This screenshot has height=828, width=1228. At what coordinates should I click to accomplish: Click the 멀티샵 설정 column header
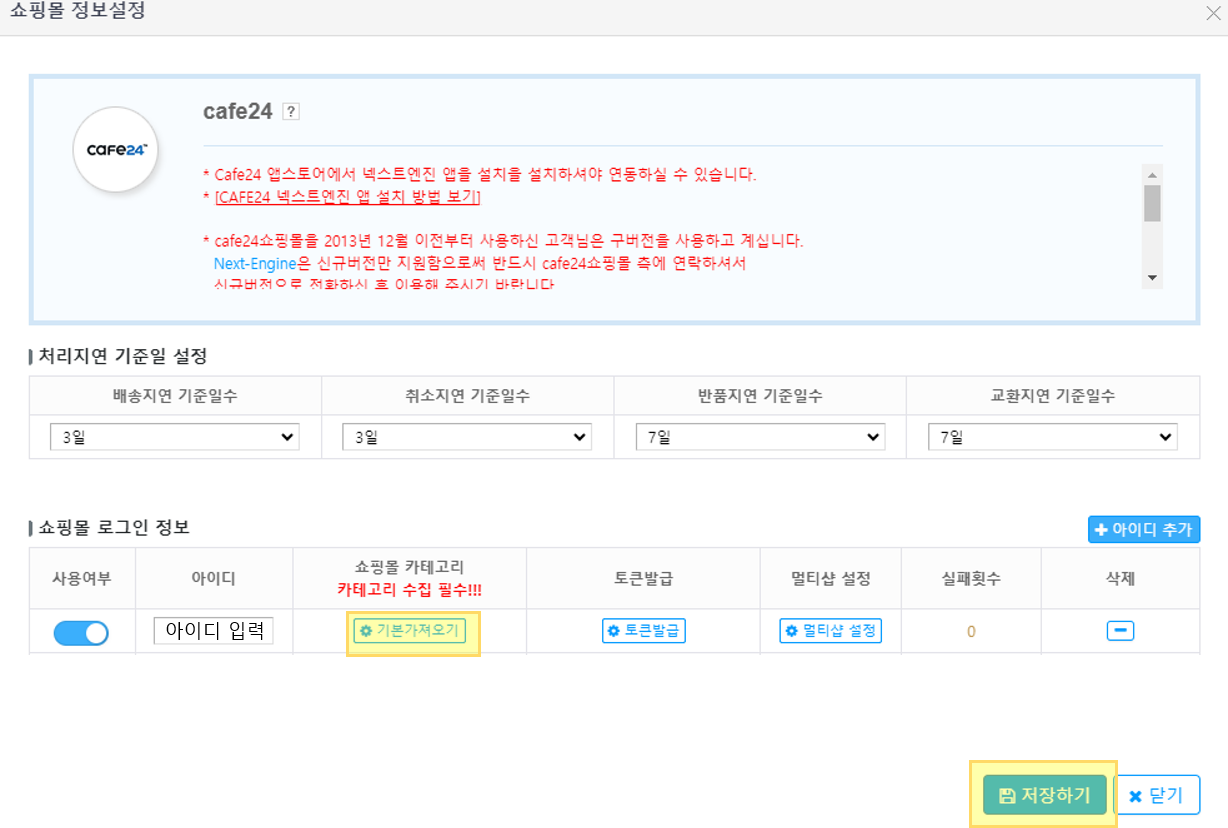point(831,578)
